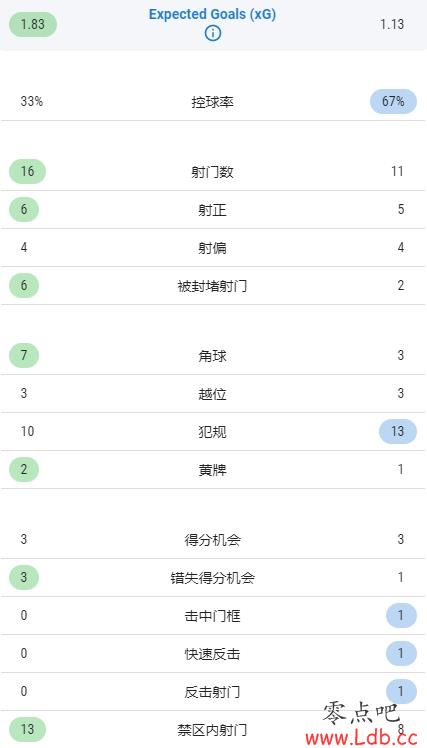Click the 13 fouls blue badge
This screenshot has height=748, width=427.
coord(398,431)
